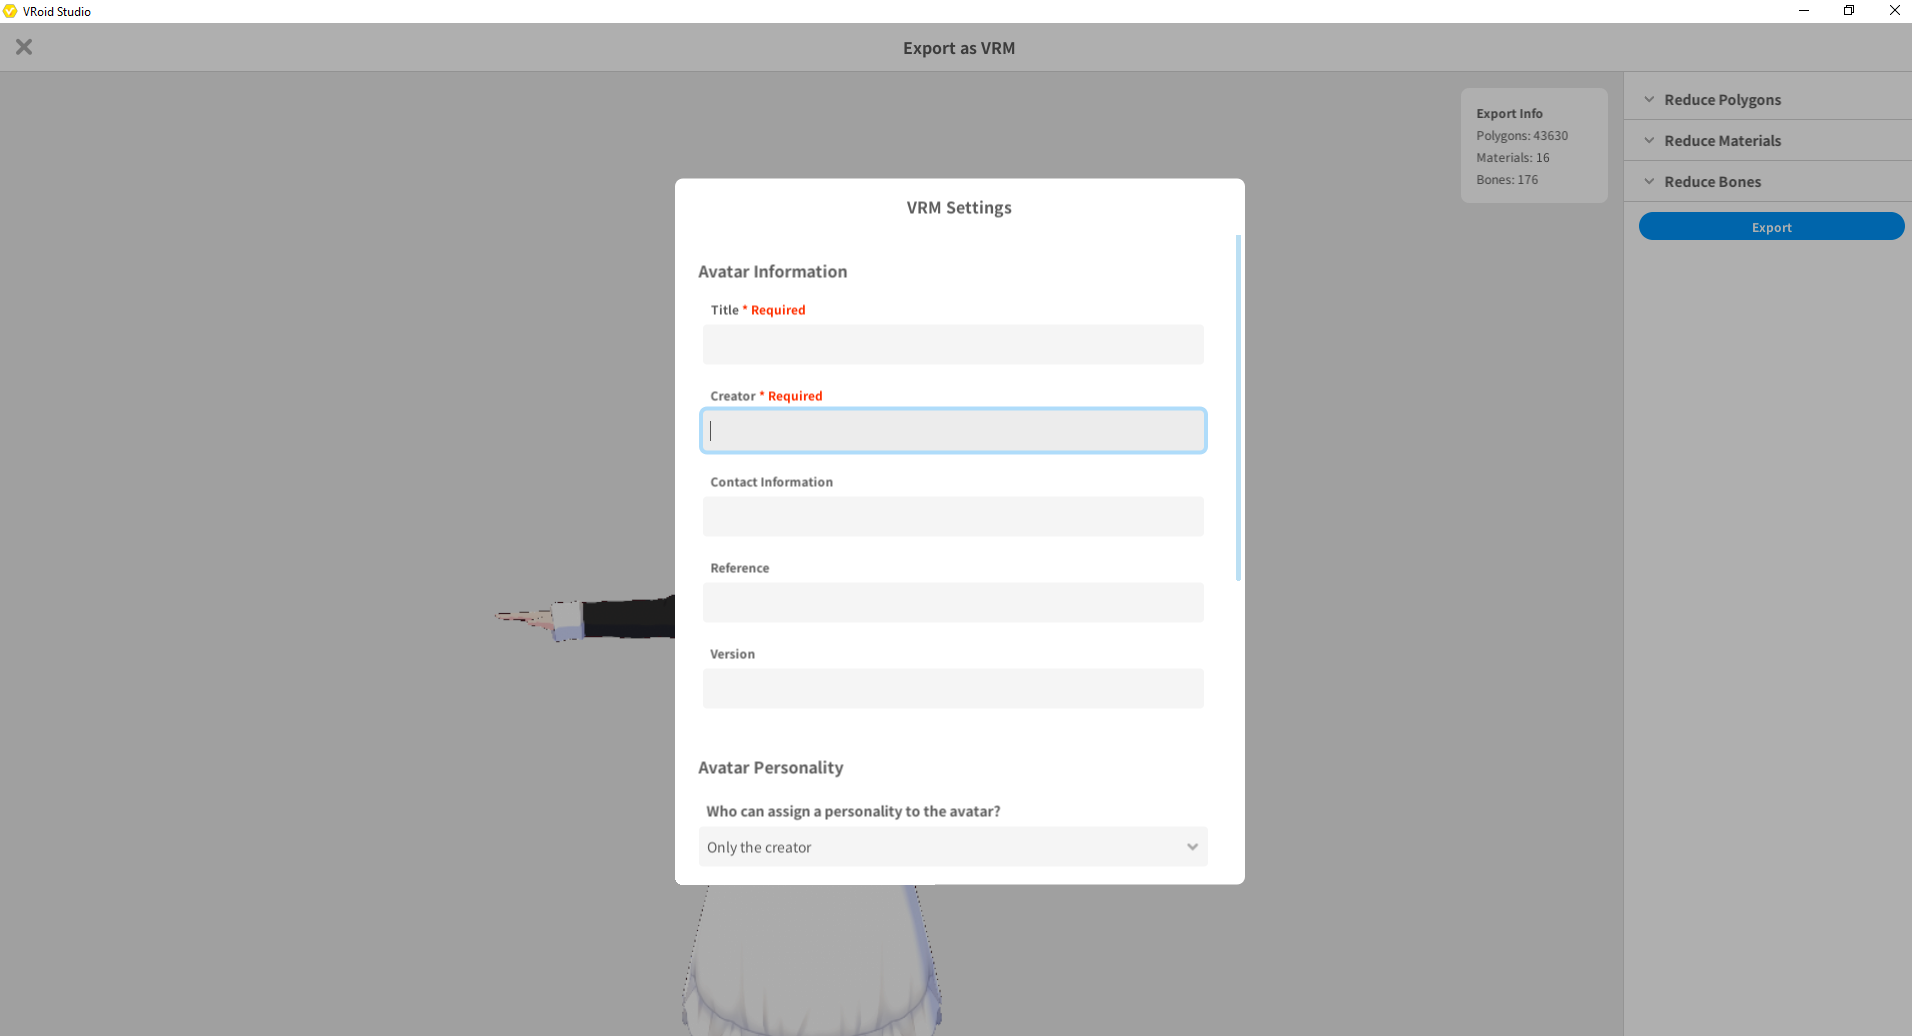
Task: Expand the Reduce Bones section
Action: 1767,182
